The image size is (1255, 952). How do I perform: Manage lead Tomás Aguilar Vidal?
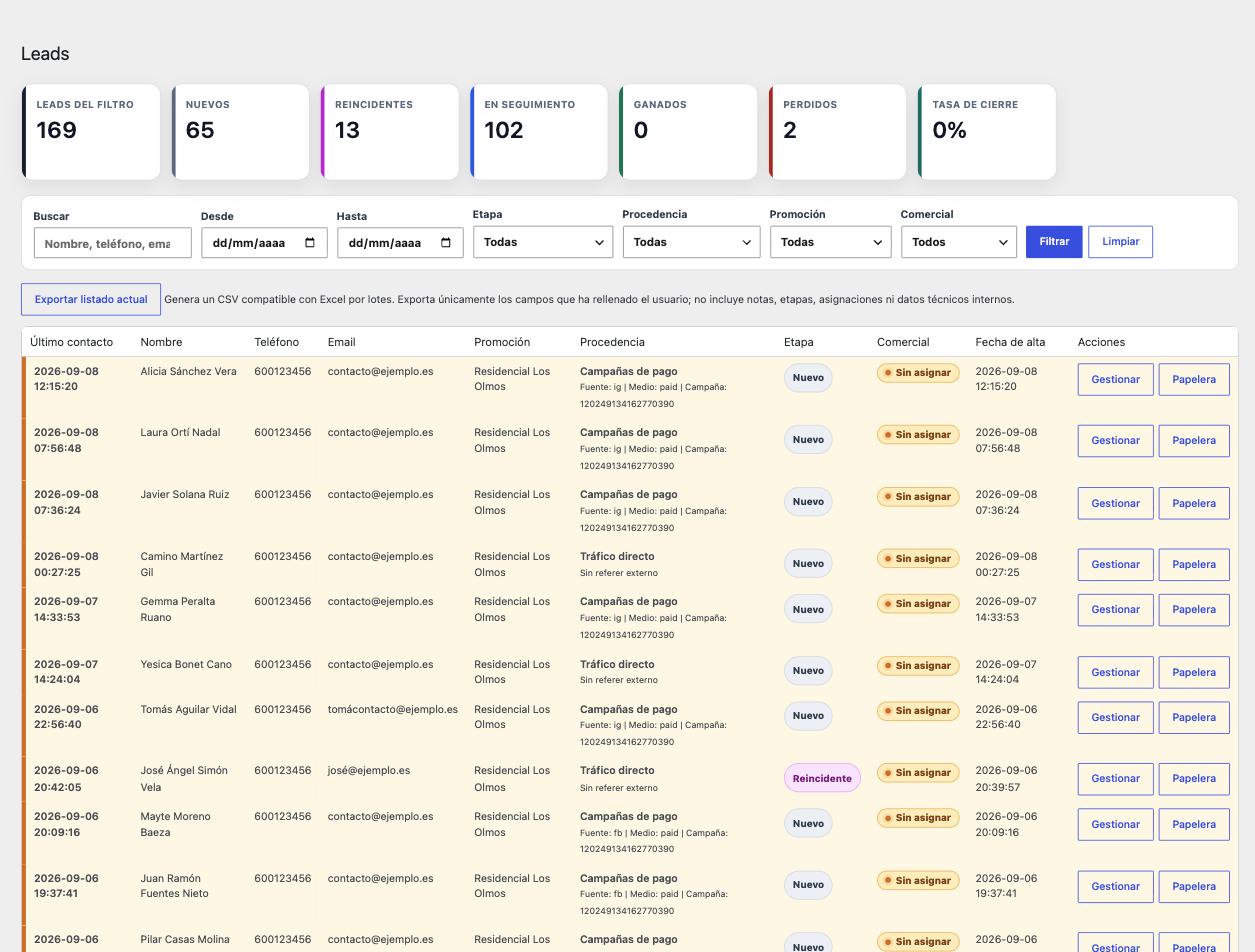pyautogui.click(x=1115, y=717)
